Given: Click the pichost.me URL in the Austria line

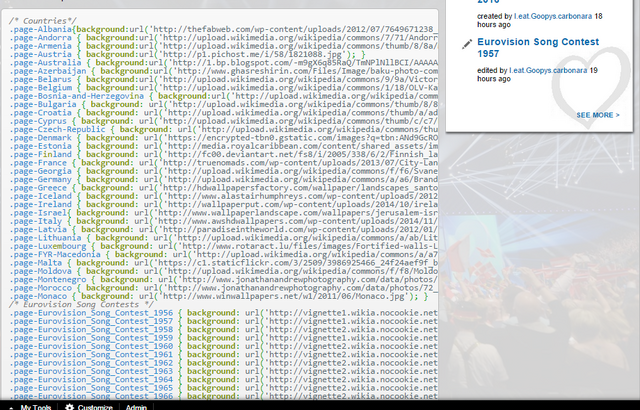Looking at the screenshot, I should point(251,54).
